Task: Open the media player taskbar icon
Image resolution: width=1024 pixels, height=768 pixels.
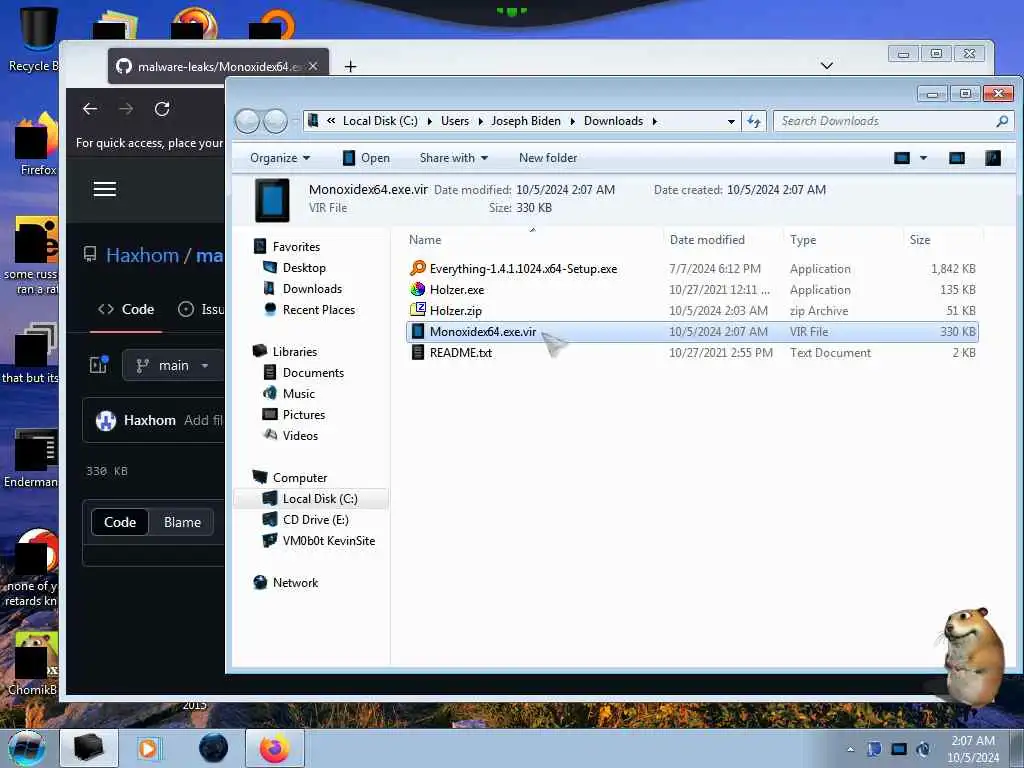Action: tap(148, 748)
